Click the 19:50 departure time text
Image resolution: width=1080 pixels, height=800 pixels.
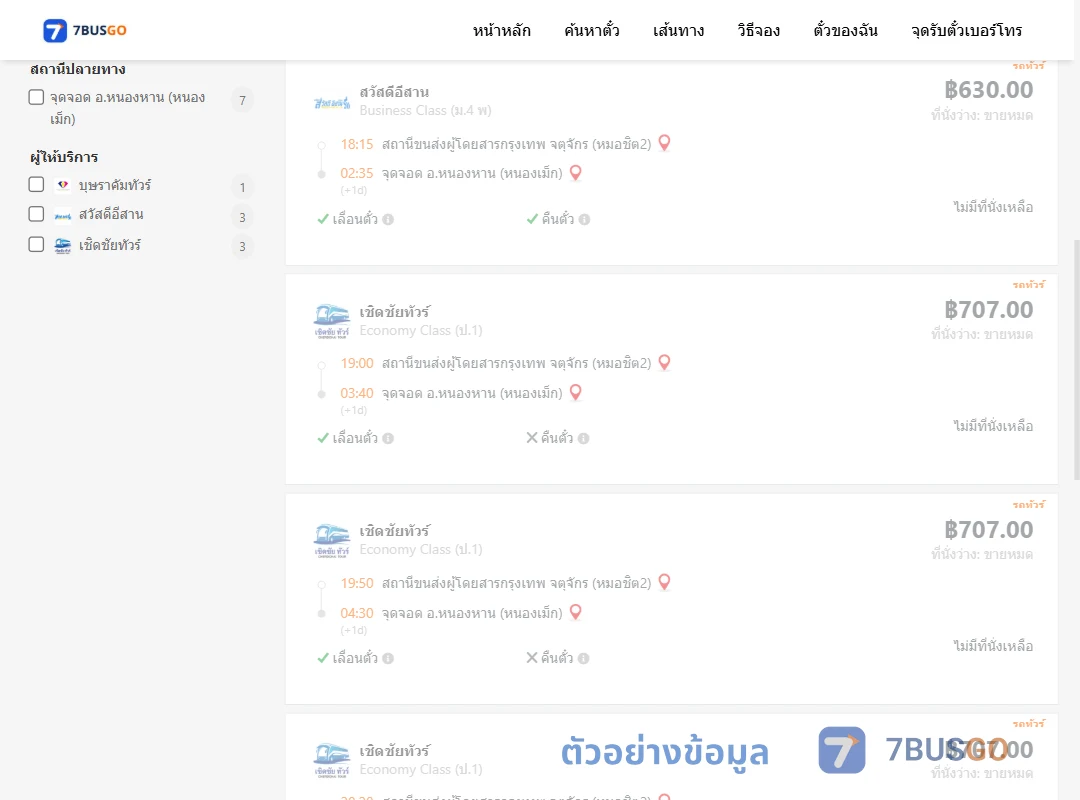pos(357,583)
